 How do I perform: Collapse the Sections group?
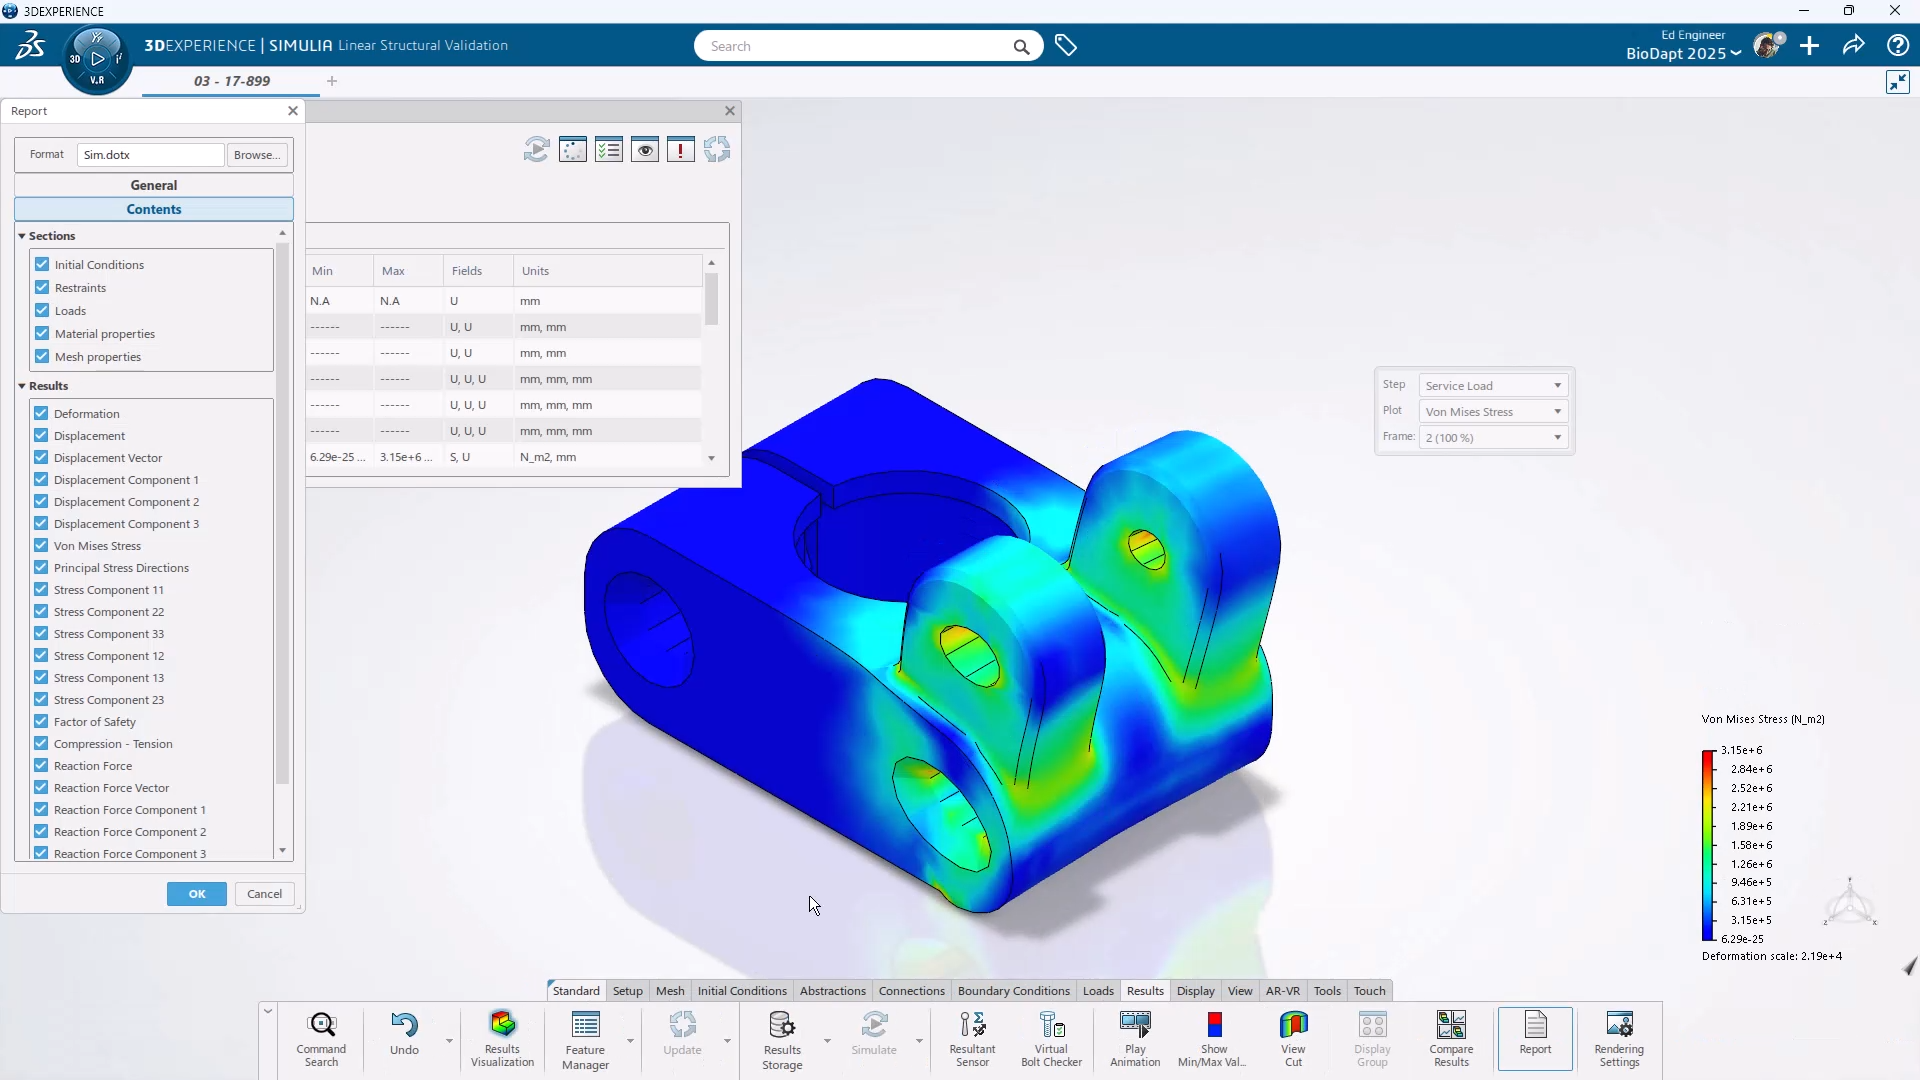[x=22, y=236]
